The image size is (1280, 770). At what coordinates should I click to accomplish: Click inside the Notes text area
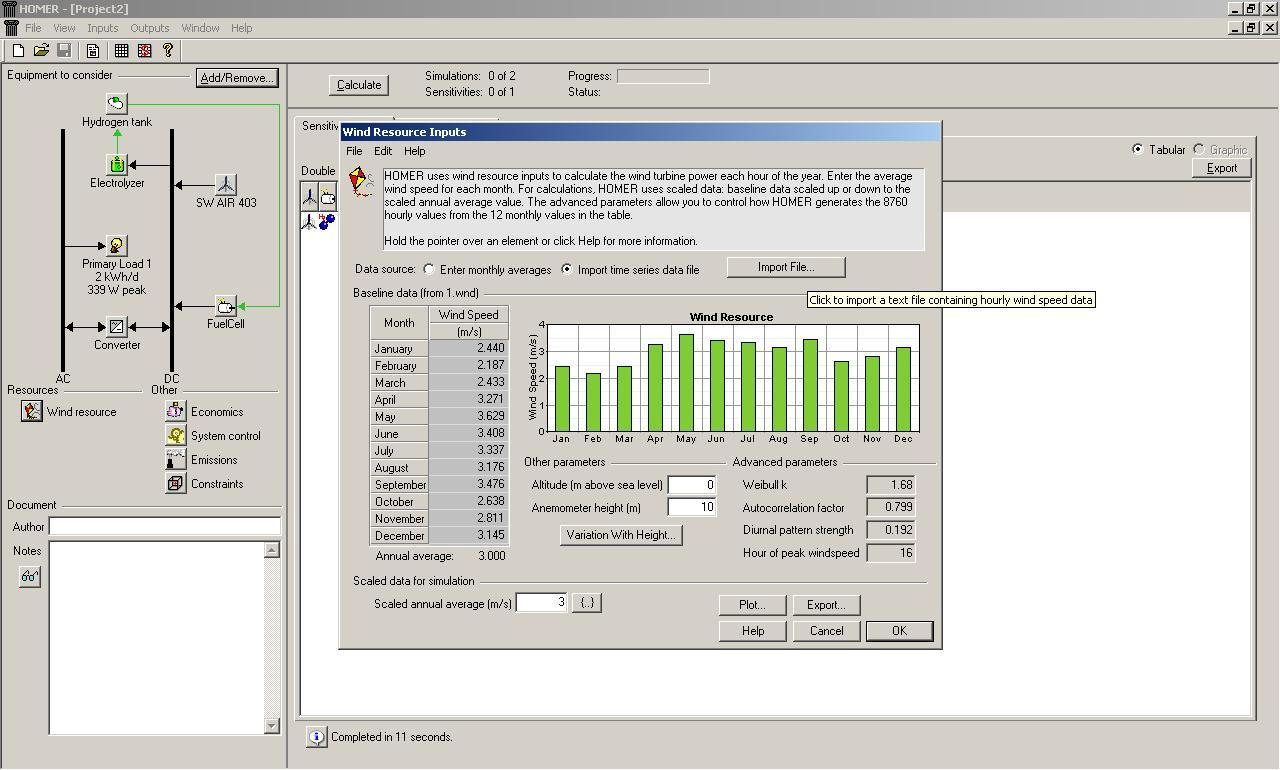point(157,638)
